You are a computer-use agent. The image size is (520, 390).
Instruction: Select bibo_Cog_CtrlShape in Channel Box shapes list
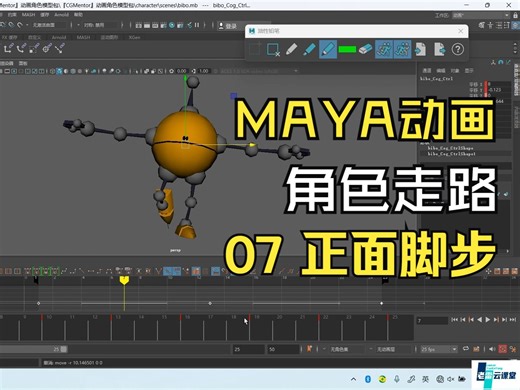tap(450, 148)
